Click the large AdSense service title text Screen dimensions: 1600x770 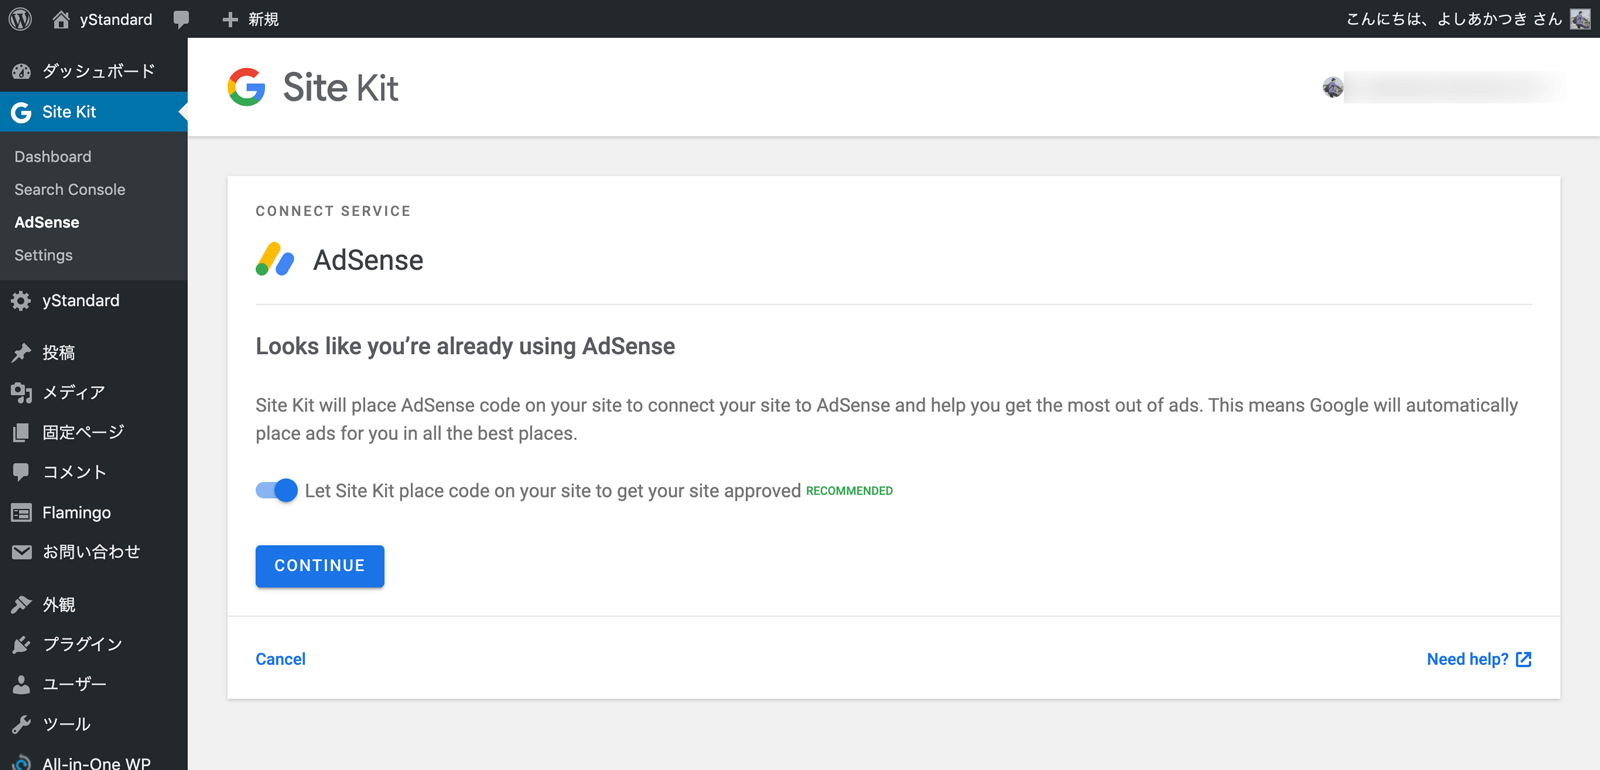click(368, 260)
